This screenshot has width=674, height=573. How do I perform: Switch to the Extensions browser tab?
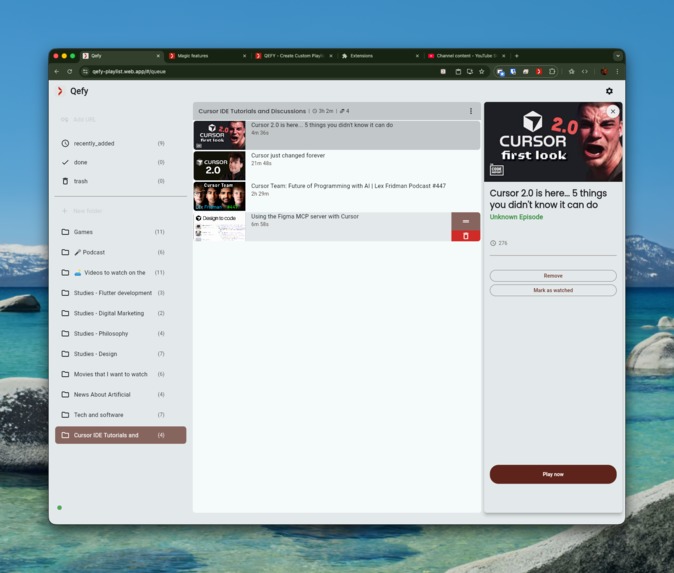click(x=378, y=56)
